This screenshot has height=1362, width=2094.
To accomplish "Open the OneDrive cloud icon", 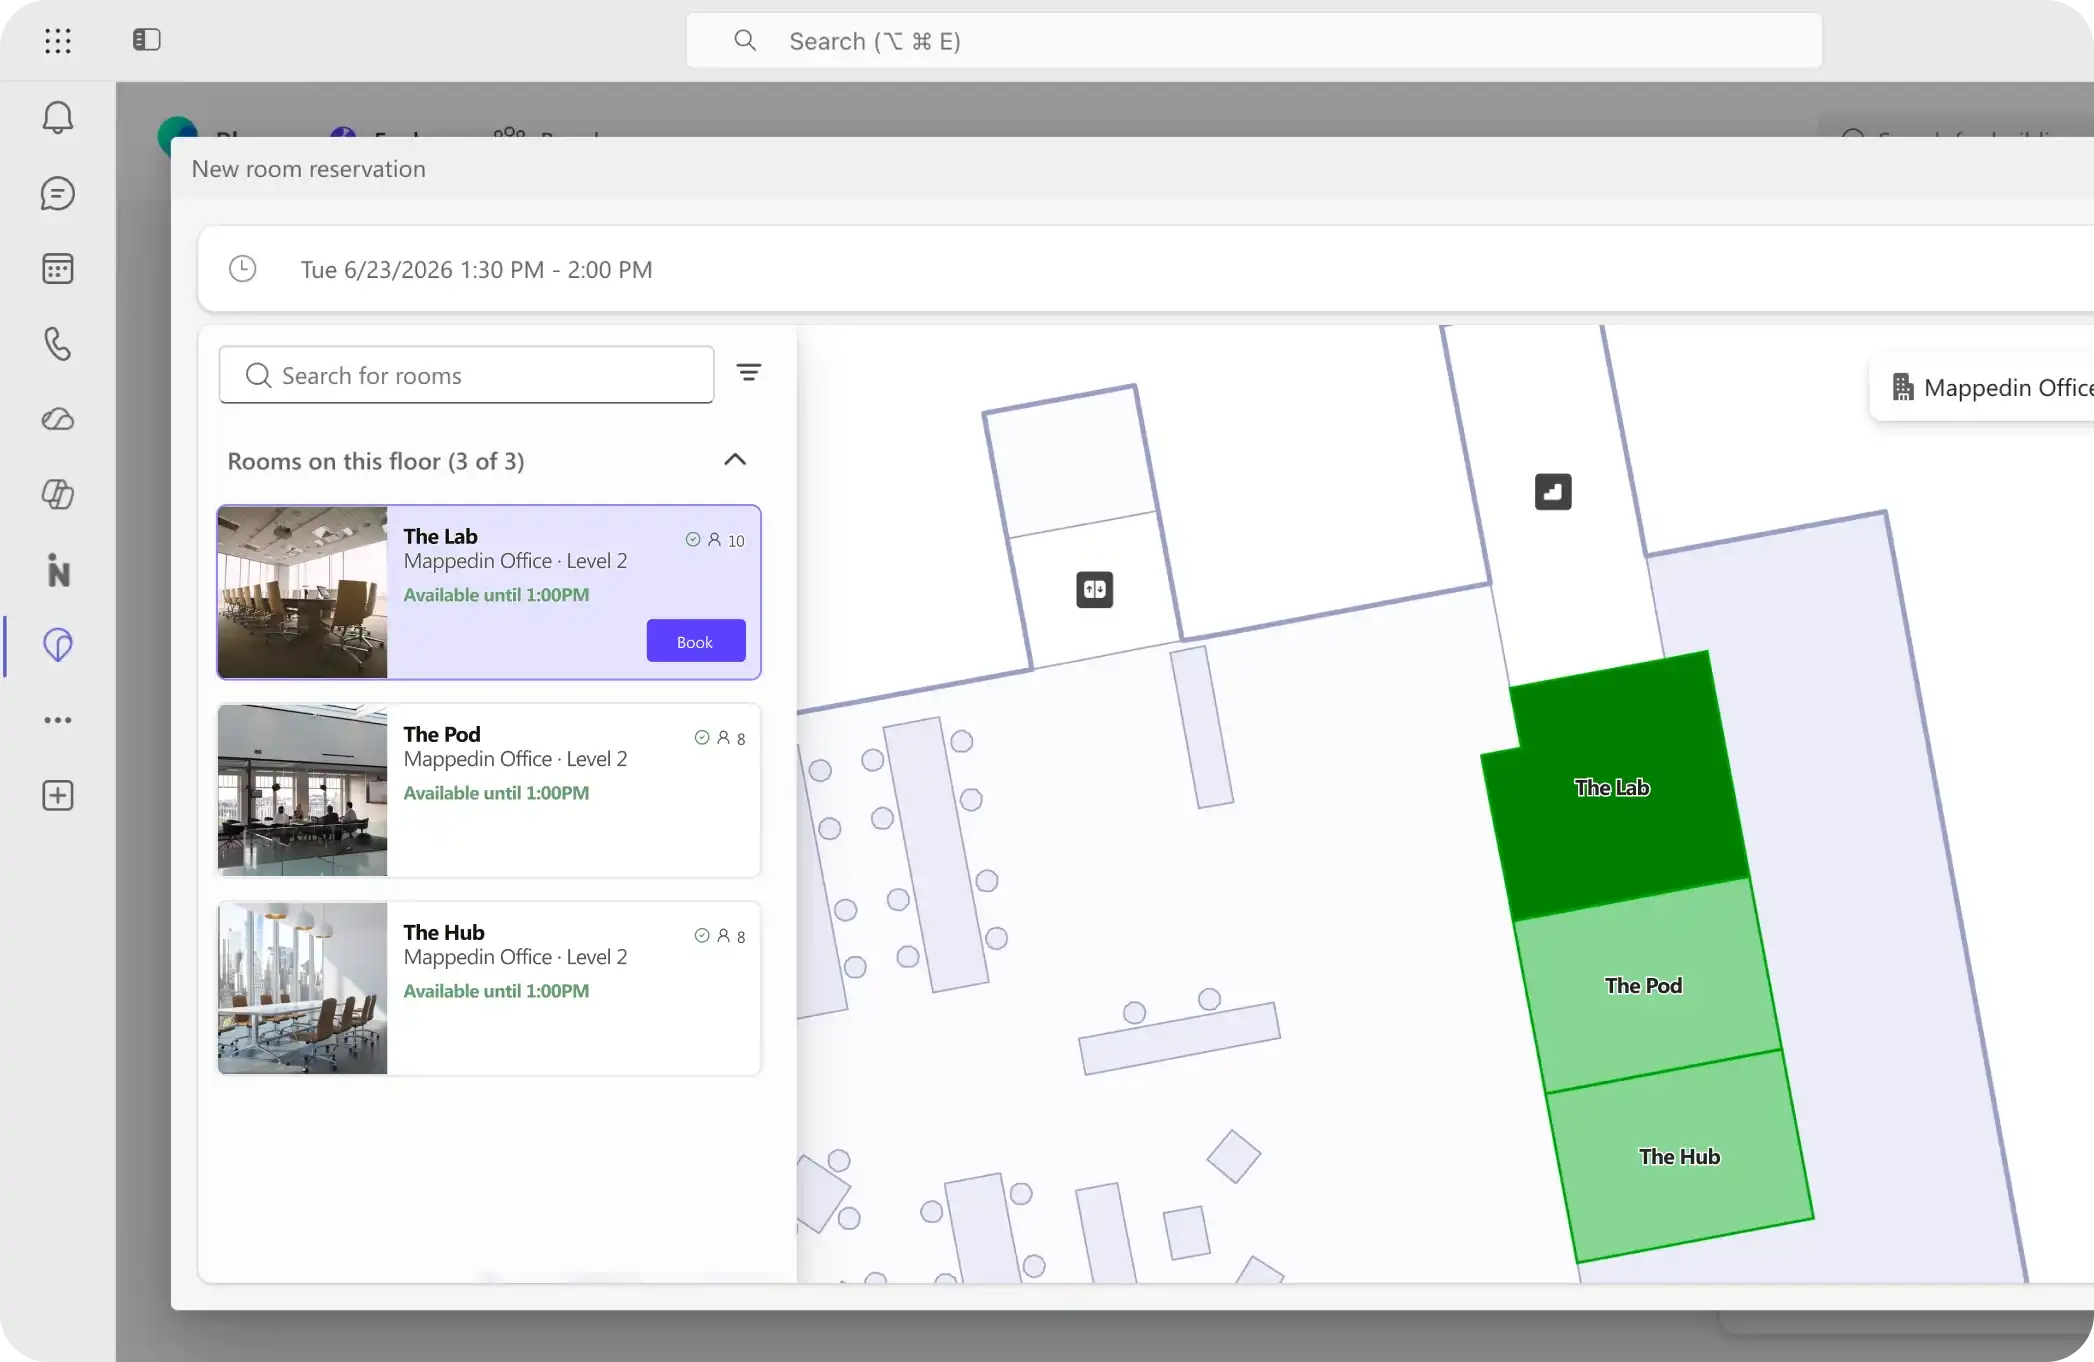I will 58,419.
